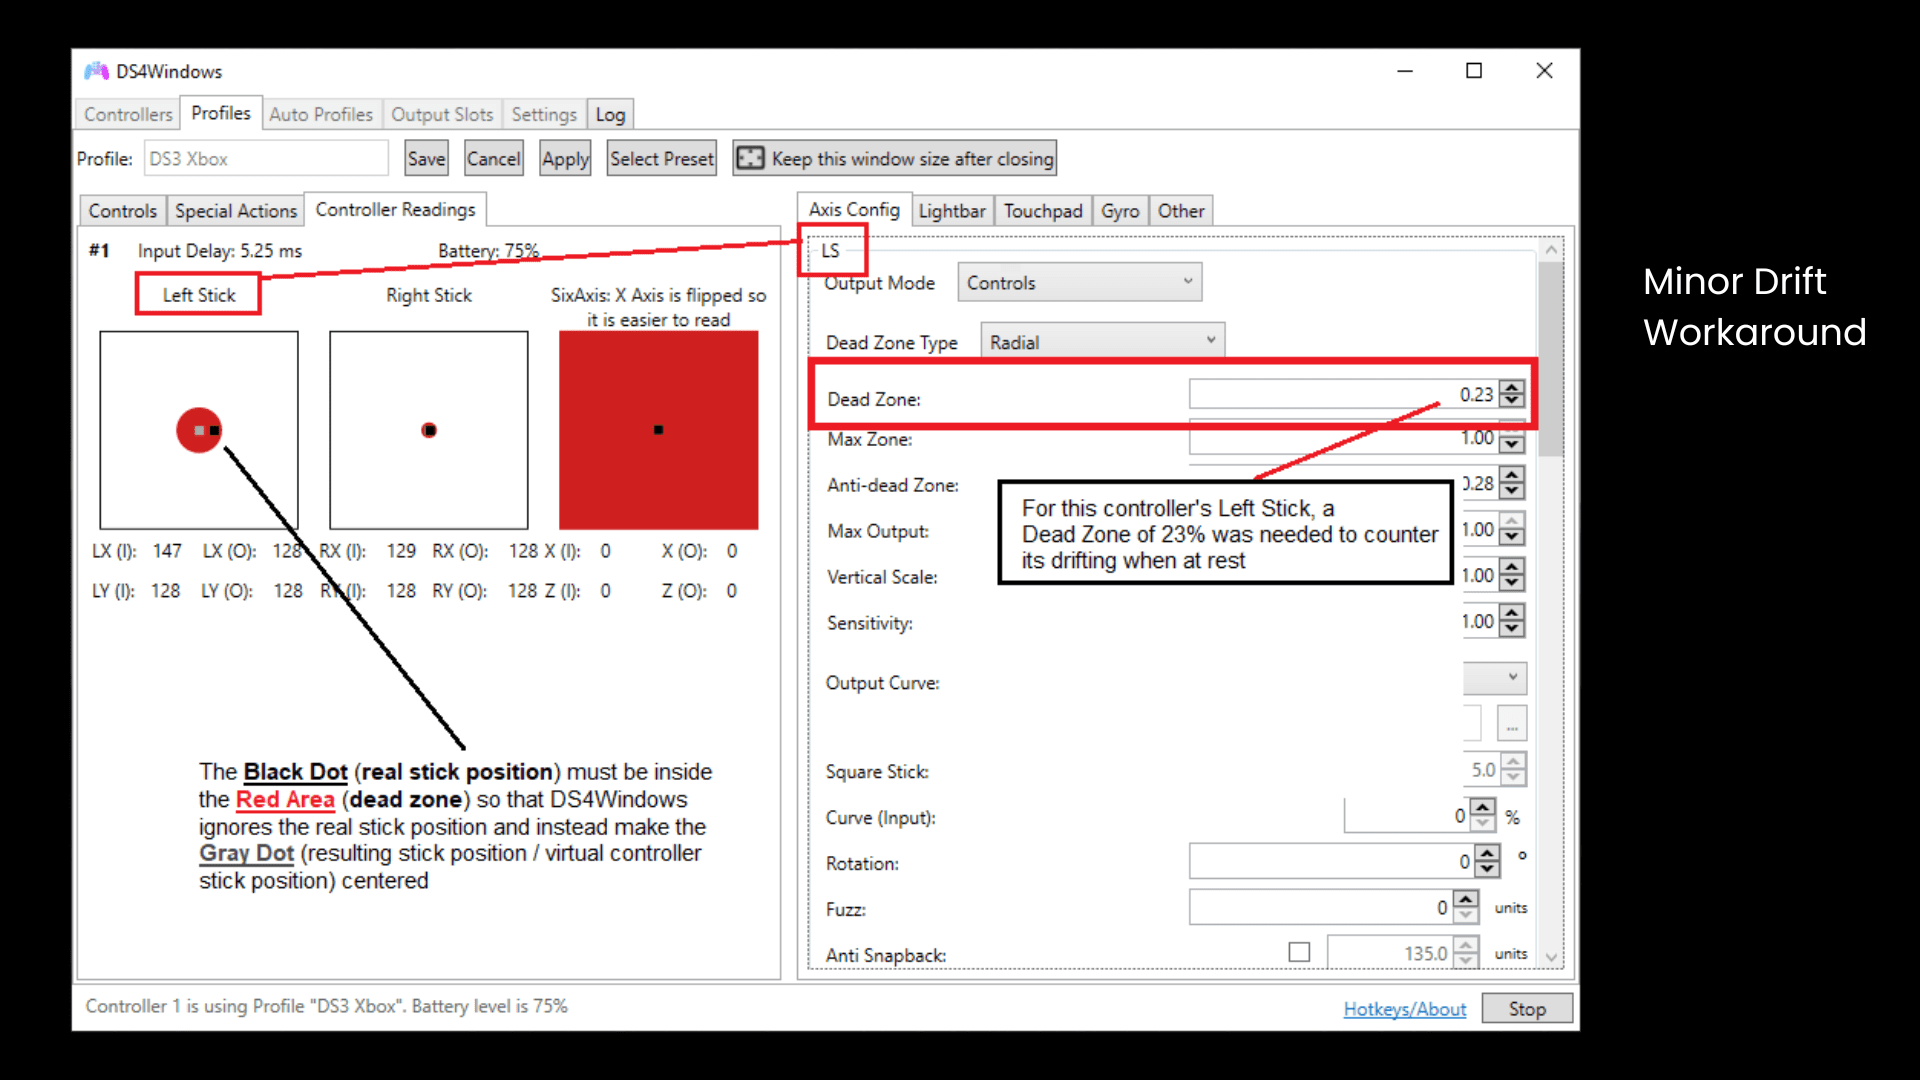The image size is (1920, 1080).
Task: Decrease the Rotation value
Action: (x=1488, y=868)
